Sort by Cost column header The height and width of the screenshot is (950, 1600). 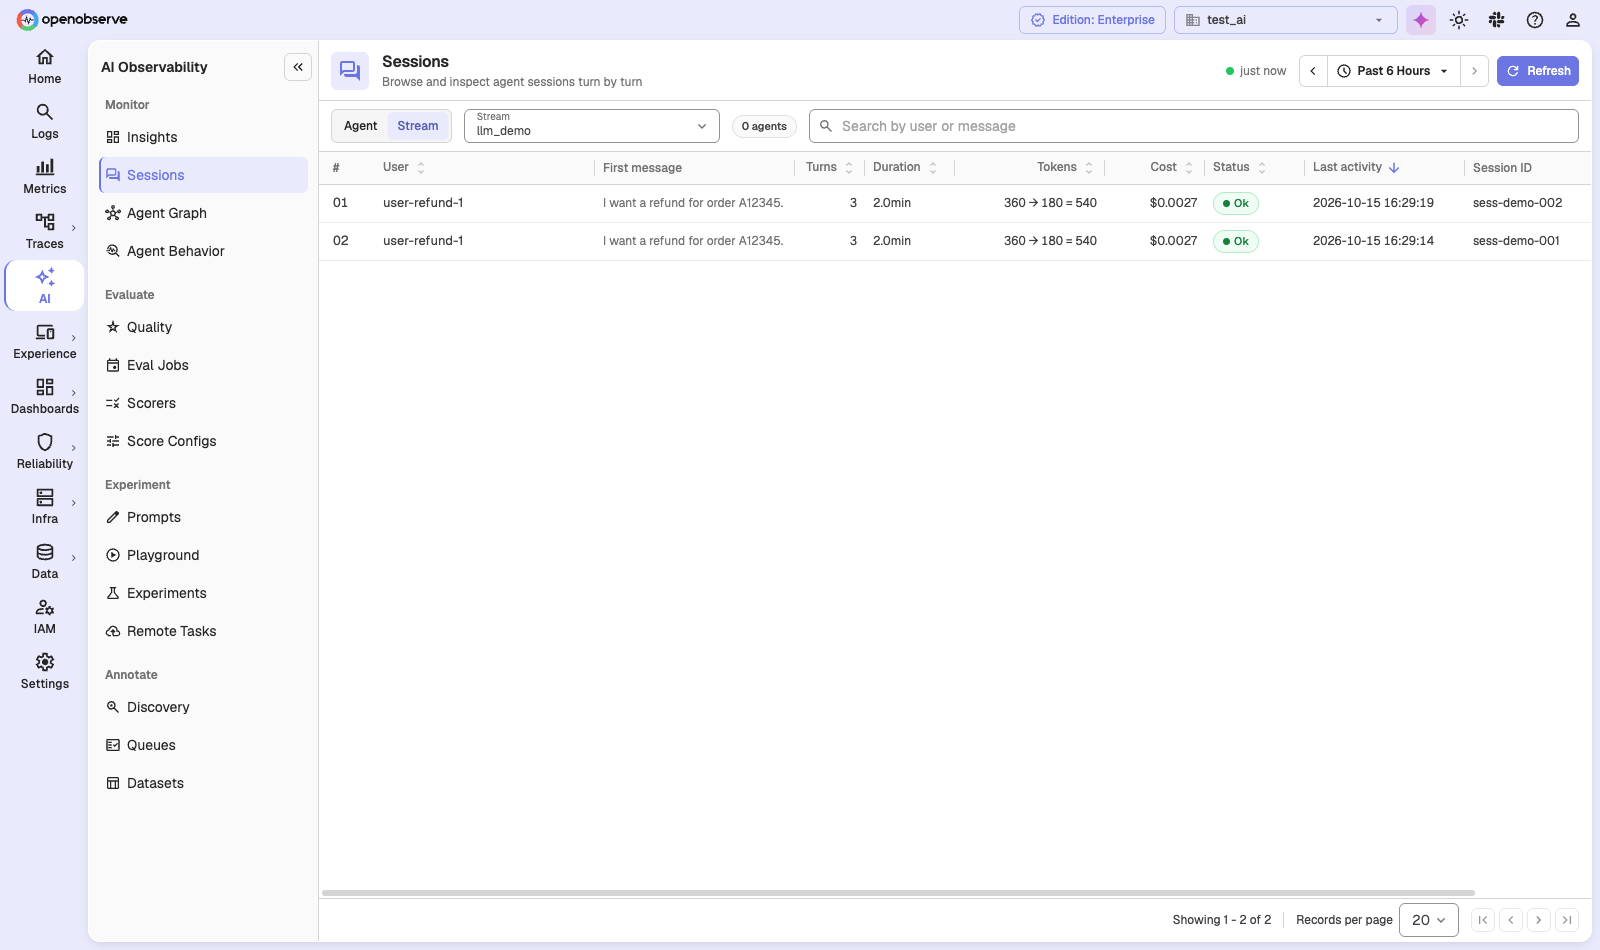coord(1171,167)
